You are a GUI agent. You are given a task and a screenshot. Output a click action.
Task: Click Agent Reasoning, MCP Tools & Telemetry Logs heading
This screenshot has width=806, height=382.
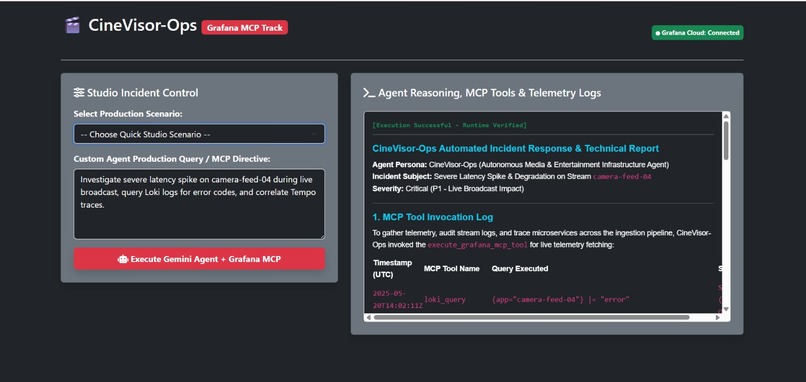click(489, 93)
